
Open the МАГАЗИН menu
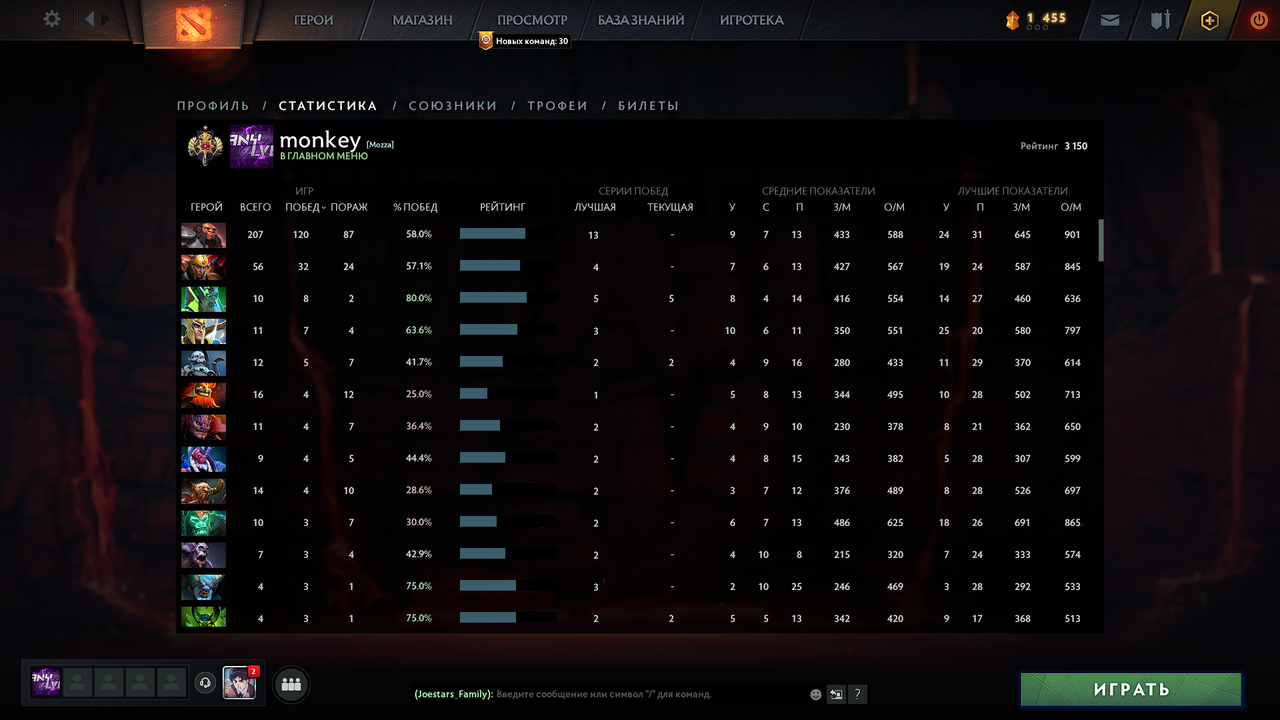[422, 20]
